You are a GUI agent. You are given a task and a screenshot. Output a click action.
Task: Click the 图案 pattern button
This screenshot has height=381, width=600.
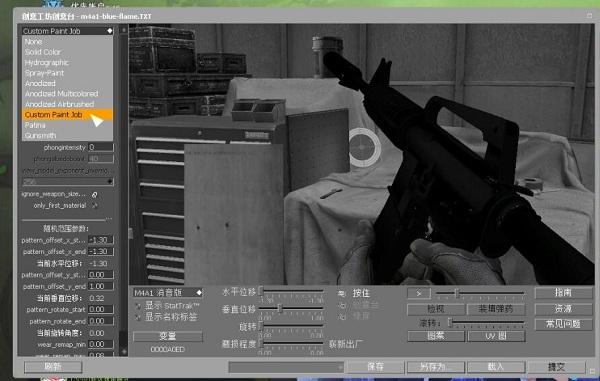(x=436, y=336)
